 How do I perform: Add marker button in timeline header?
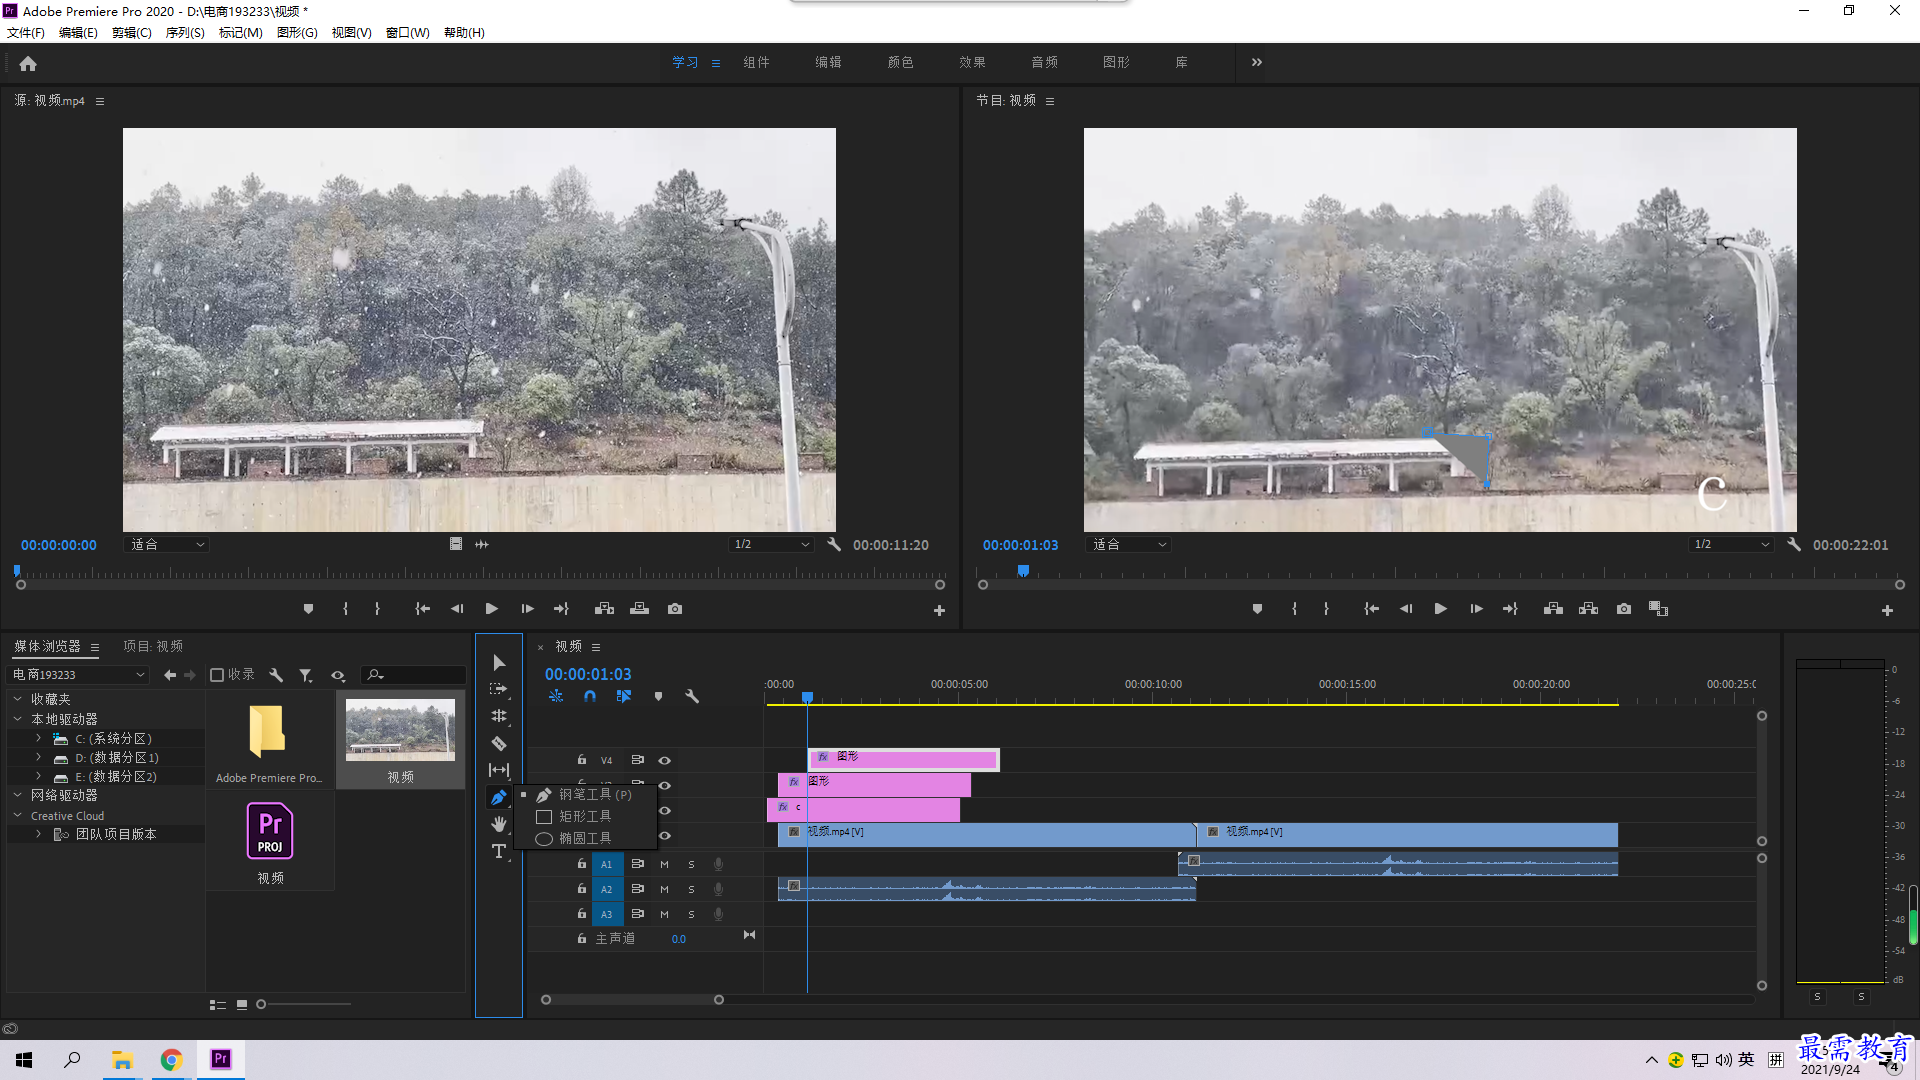[x=658, y=696]
